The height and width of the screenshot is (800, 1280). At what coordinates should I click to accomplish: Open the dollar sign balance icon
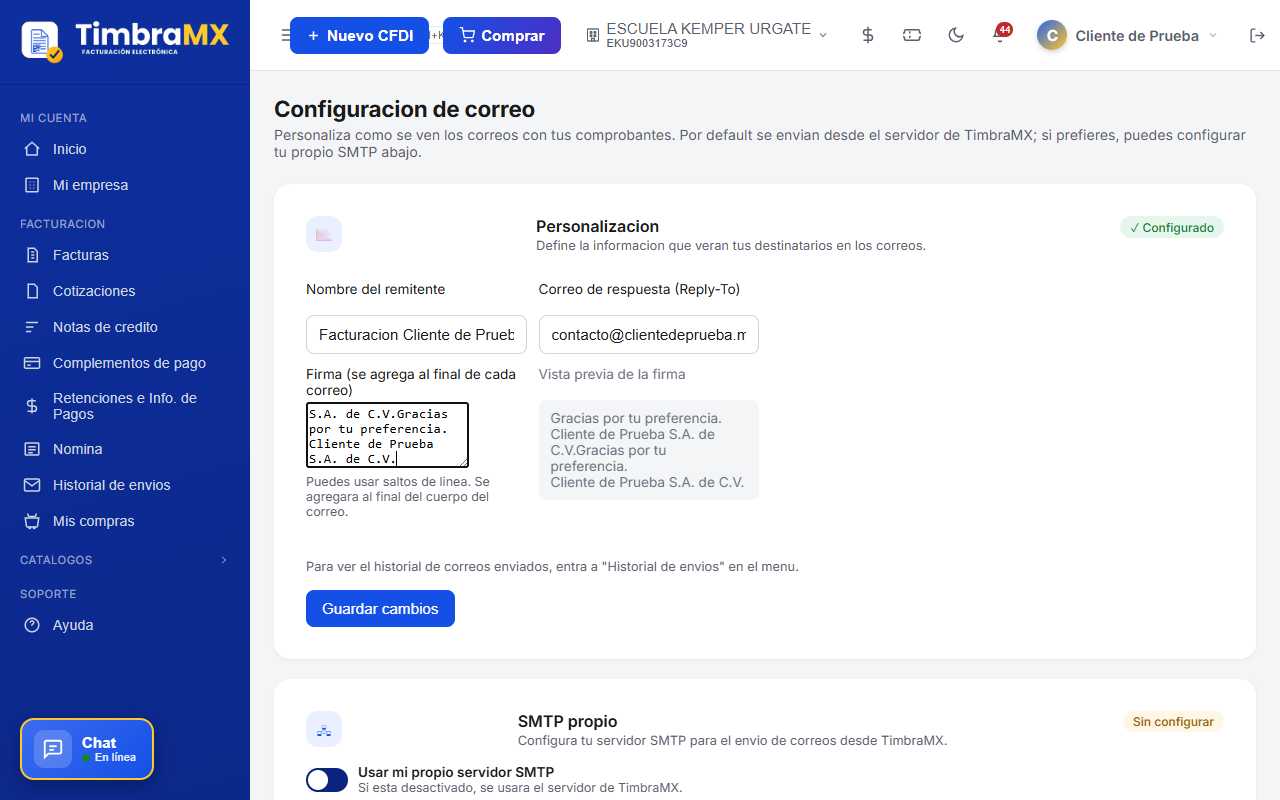coord(868,35)
